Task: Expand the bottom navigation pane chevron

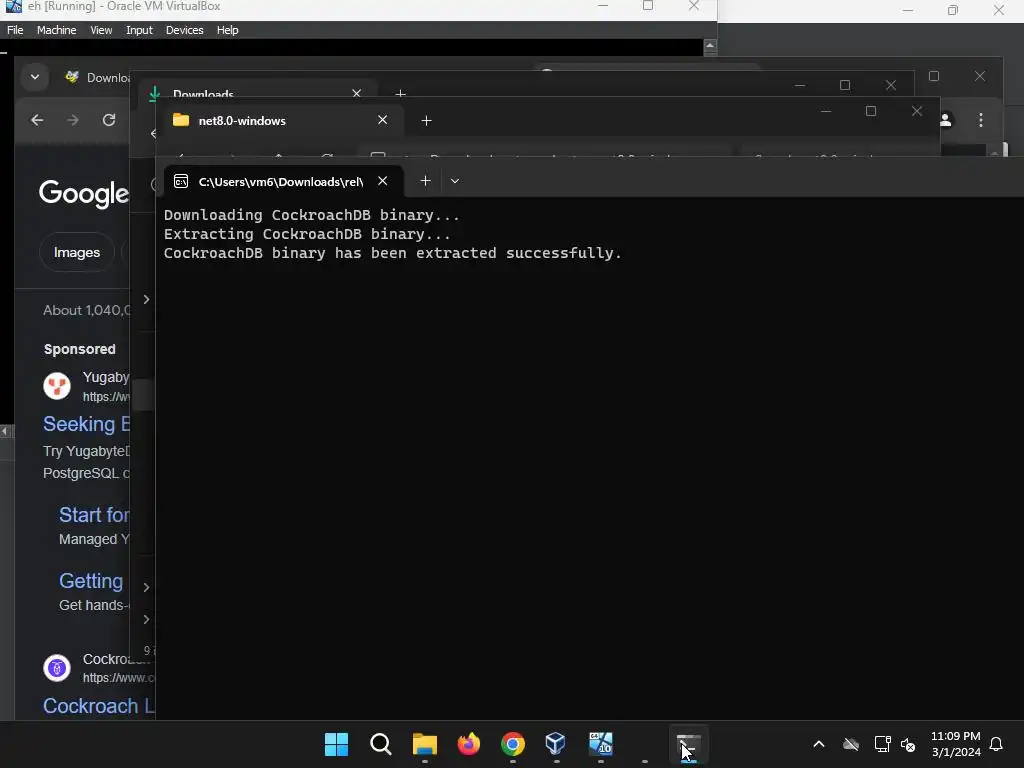Action: [x=146, y=619]
